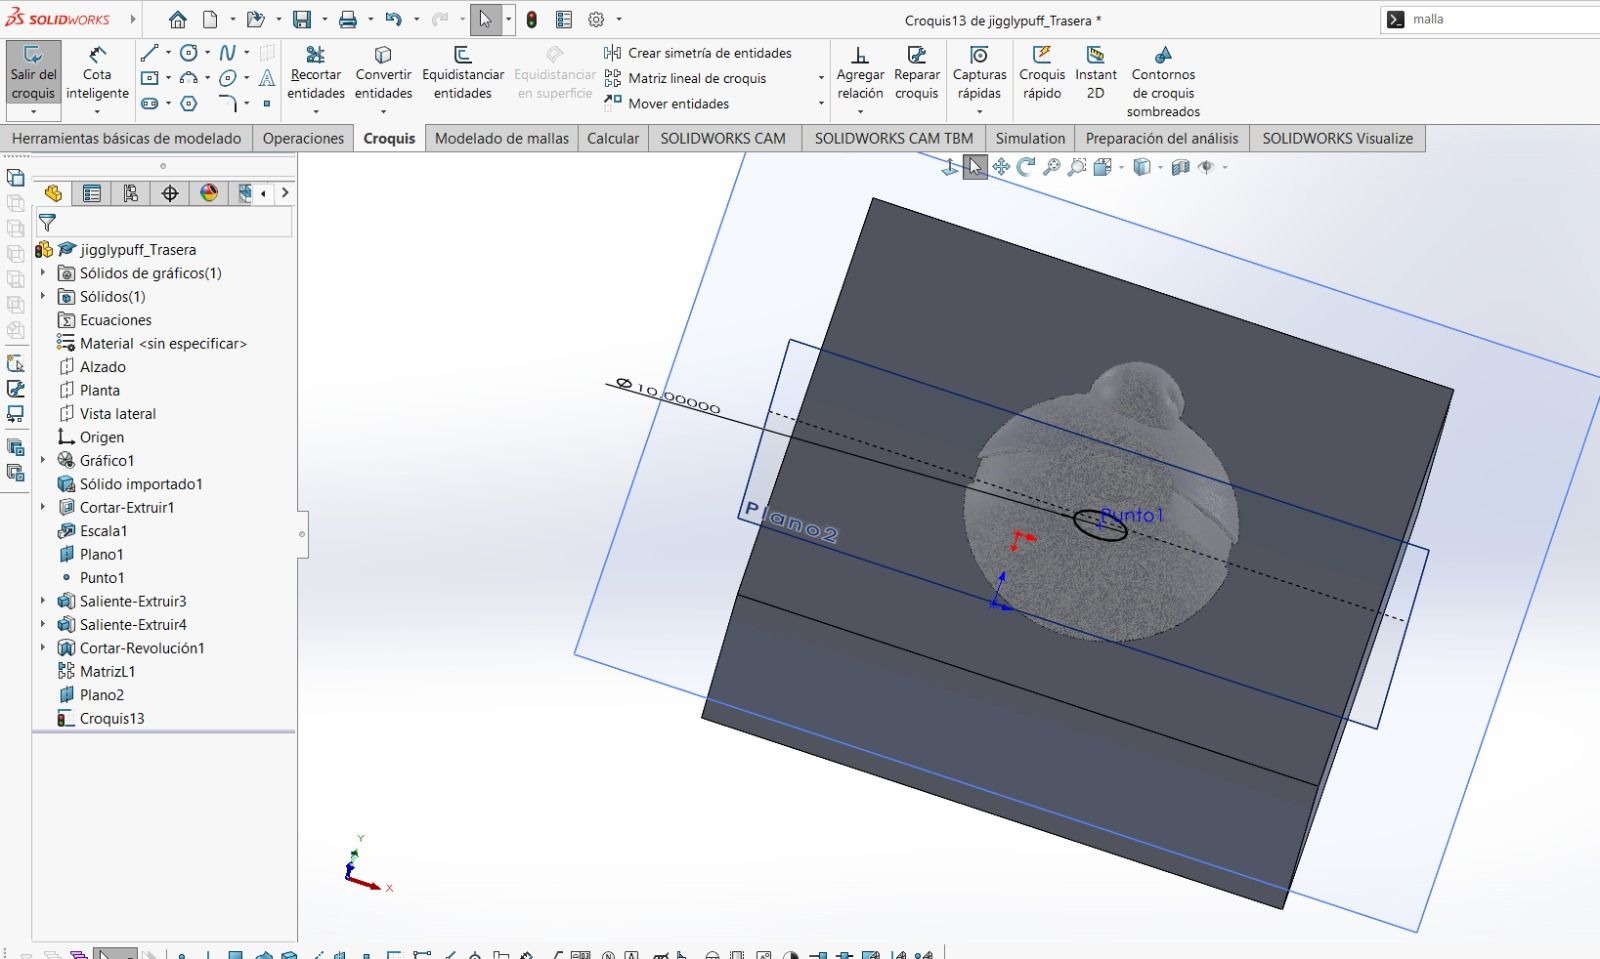Screen dimensions: 1600x959
Task: Click the Zoom to Area icon
Action: [x=1077, y=167]
